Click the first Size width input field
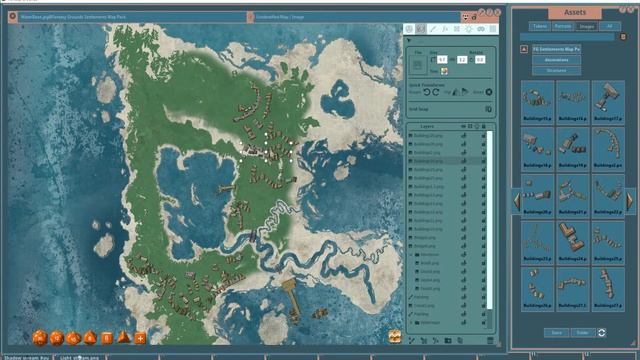The image size is (640, 360). click(442, 60)
